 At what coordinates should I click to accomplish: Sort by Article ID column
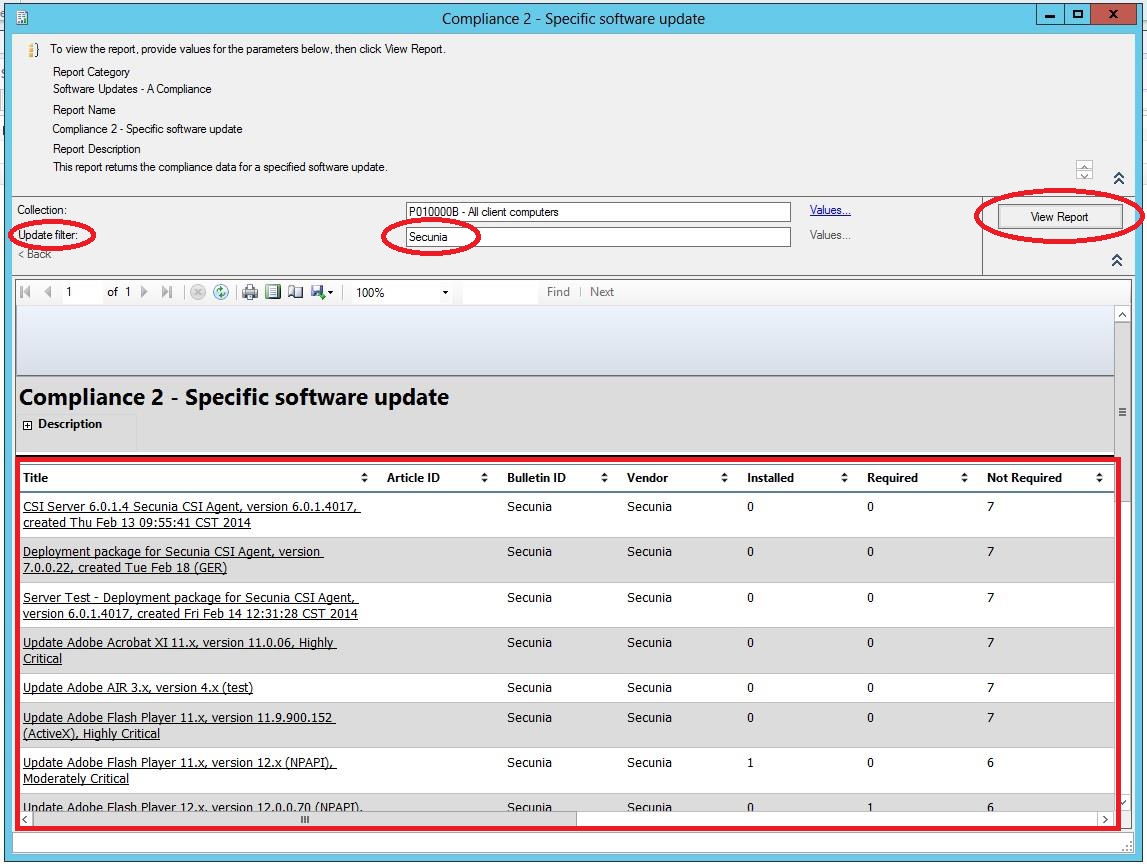pyautogui.click(x=484, y=478)
